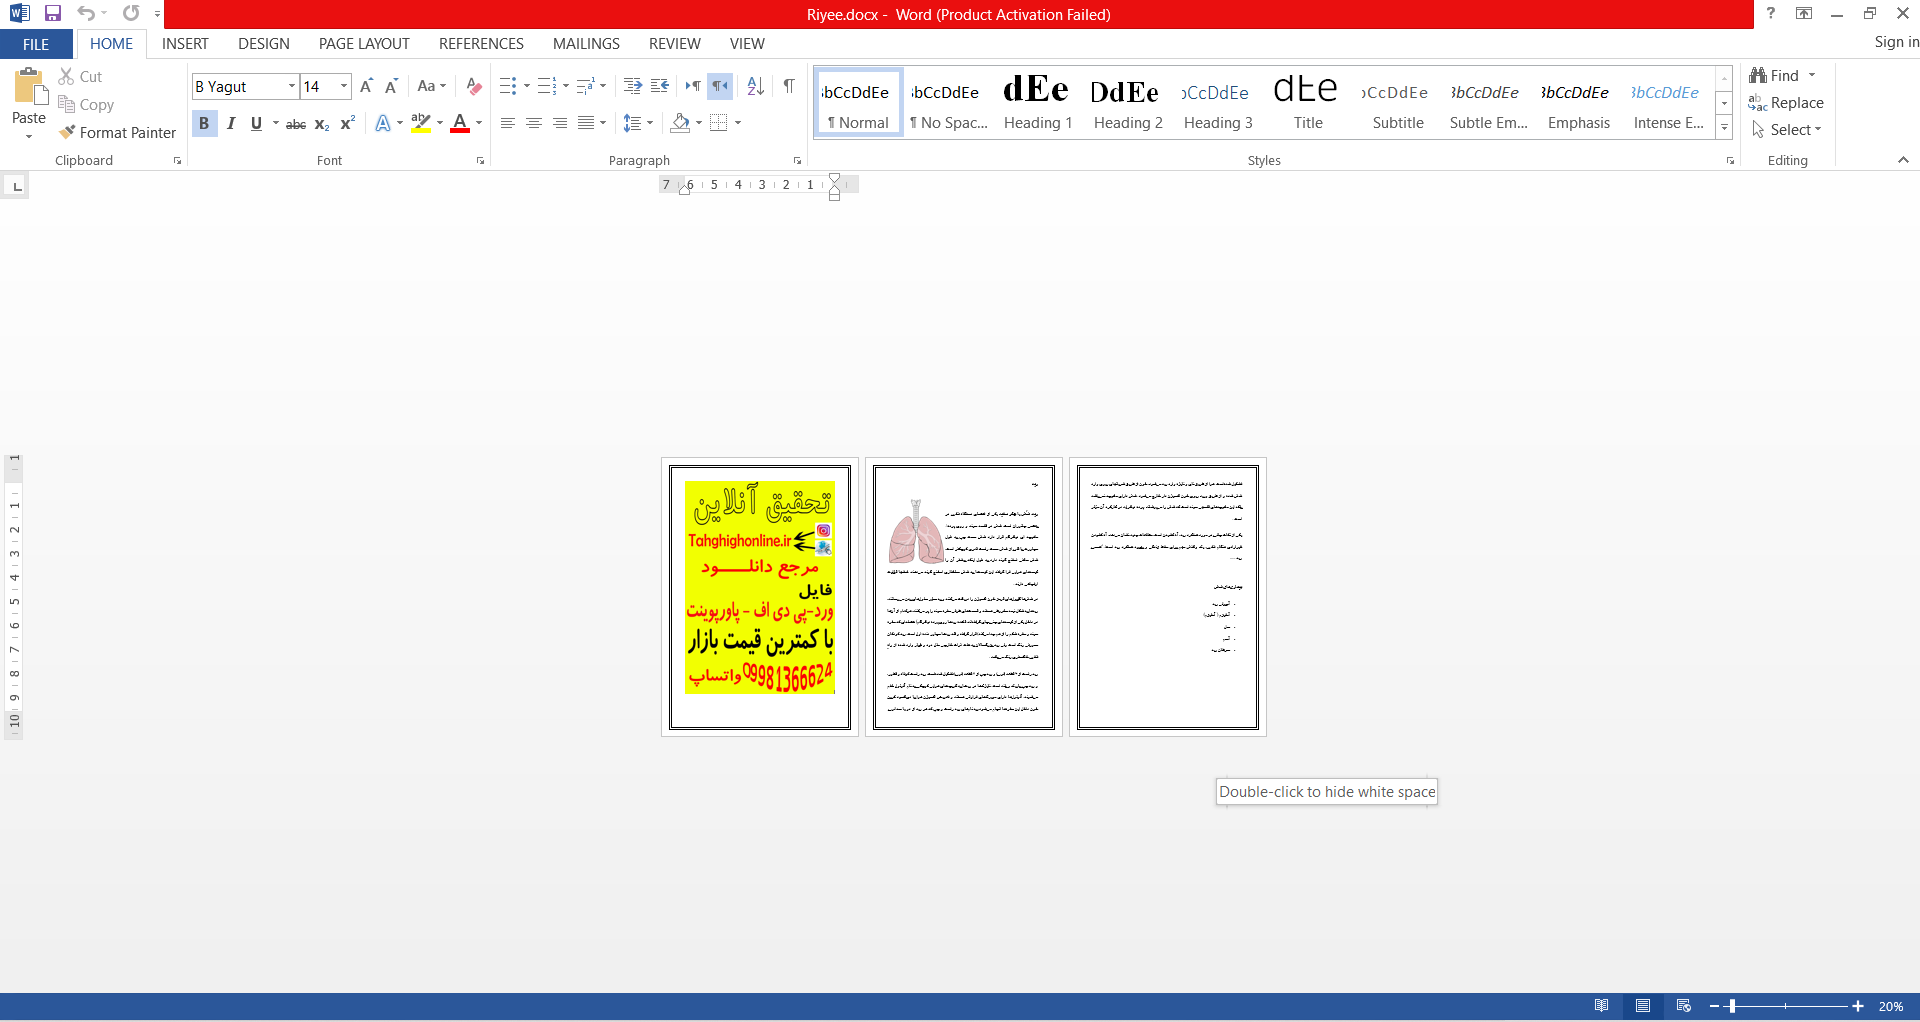Clear all formatting icon
The width and height of the screenshot is (1920, 1022).
click(474, 86)
